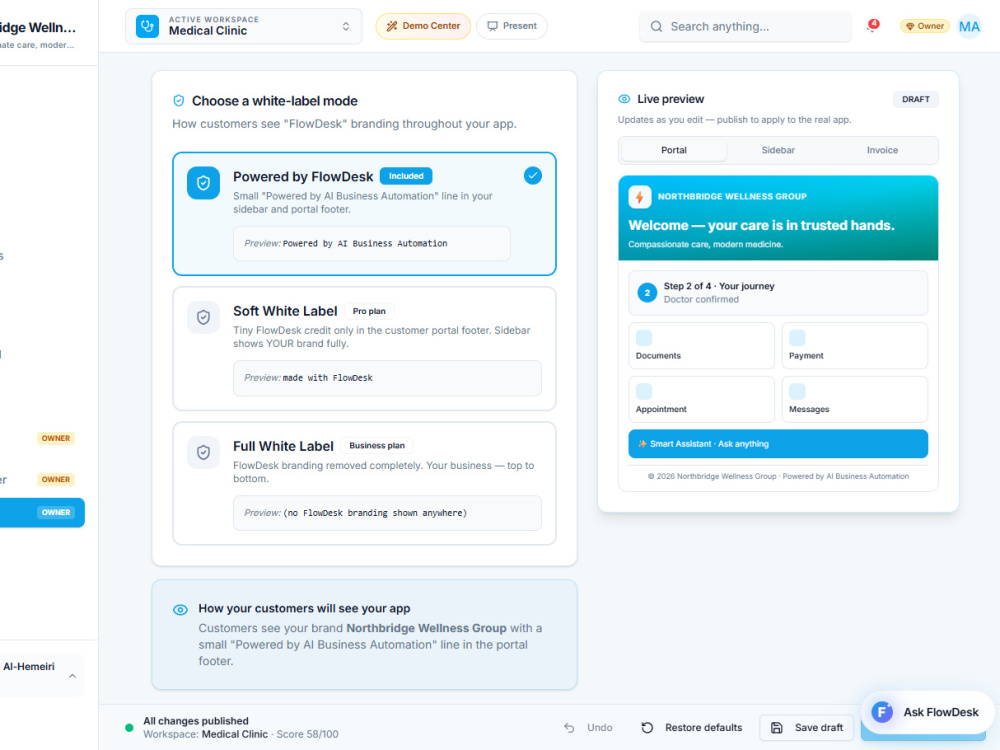Image resolution: width=1000 pixels, height=750 pixels.
Task: Select the Full White Label option
Action: tap(364, 483)
